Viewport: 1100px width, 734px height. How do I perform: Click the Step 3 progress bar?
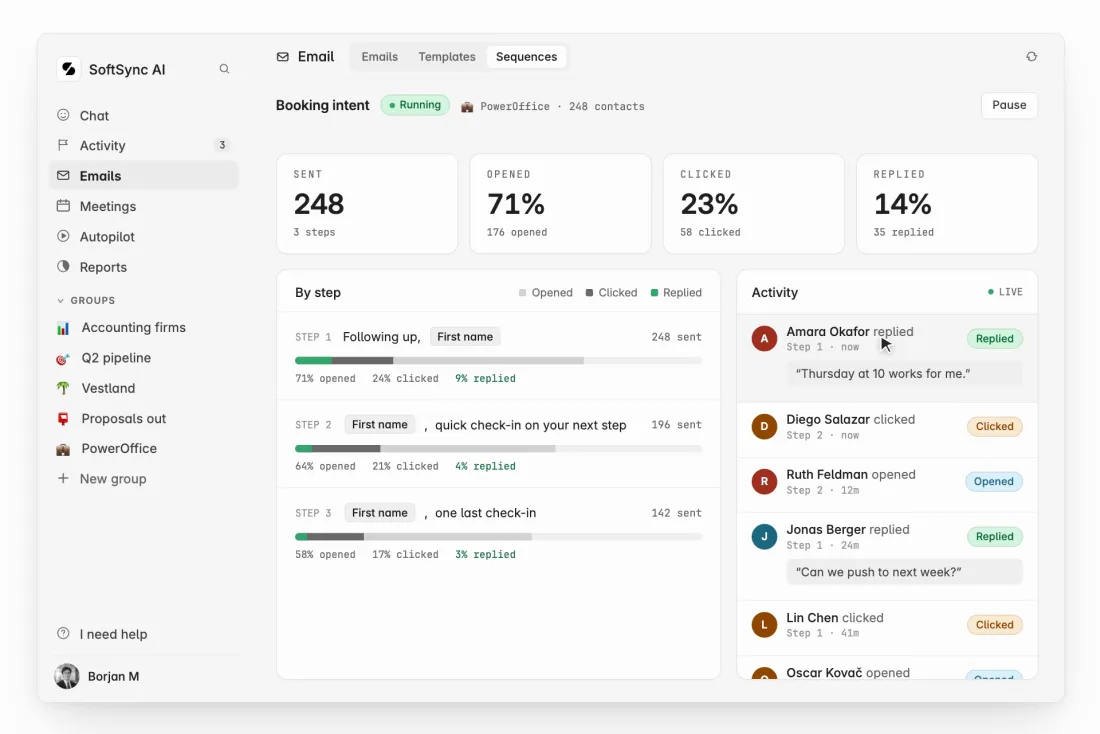[498, 537]
